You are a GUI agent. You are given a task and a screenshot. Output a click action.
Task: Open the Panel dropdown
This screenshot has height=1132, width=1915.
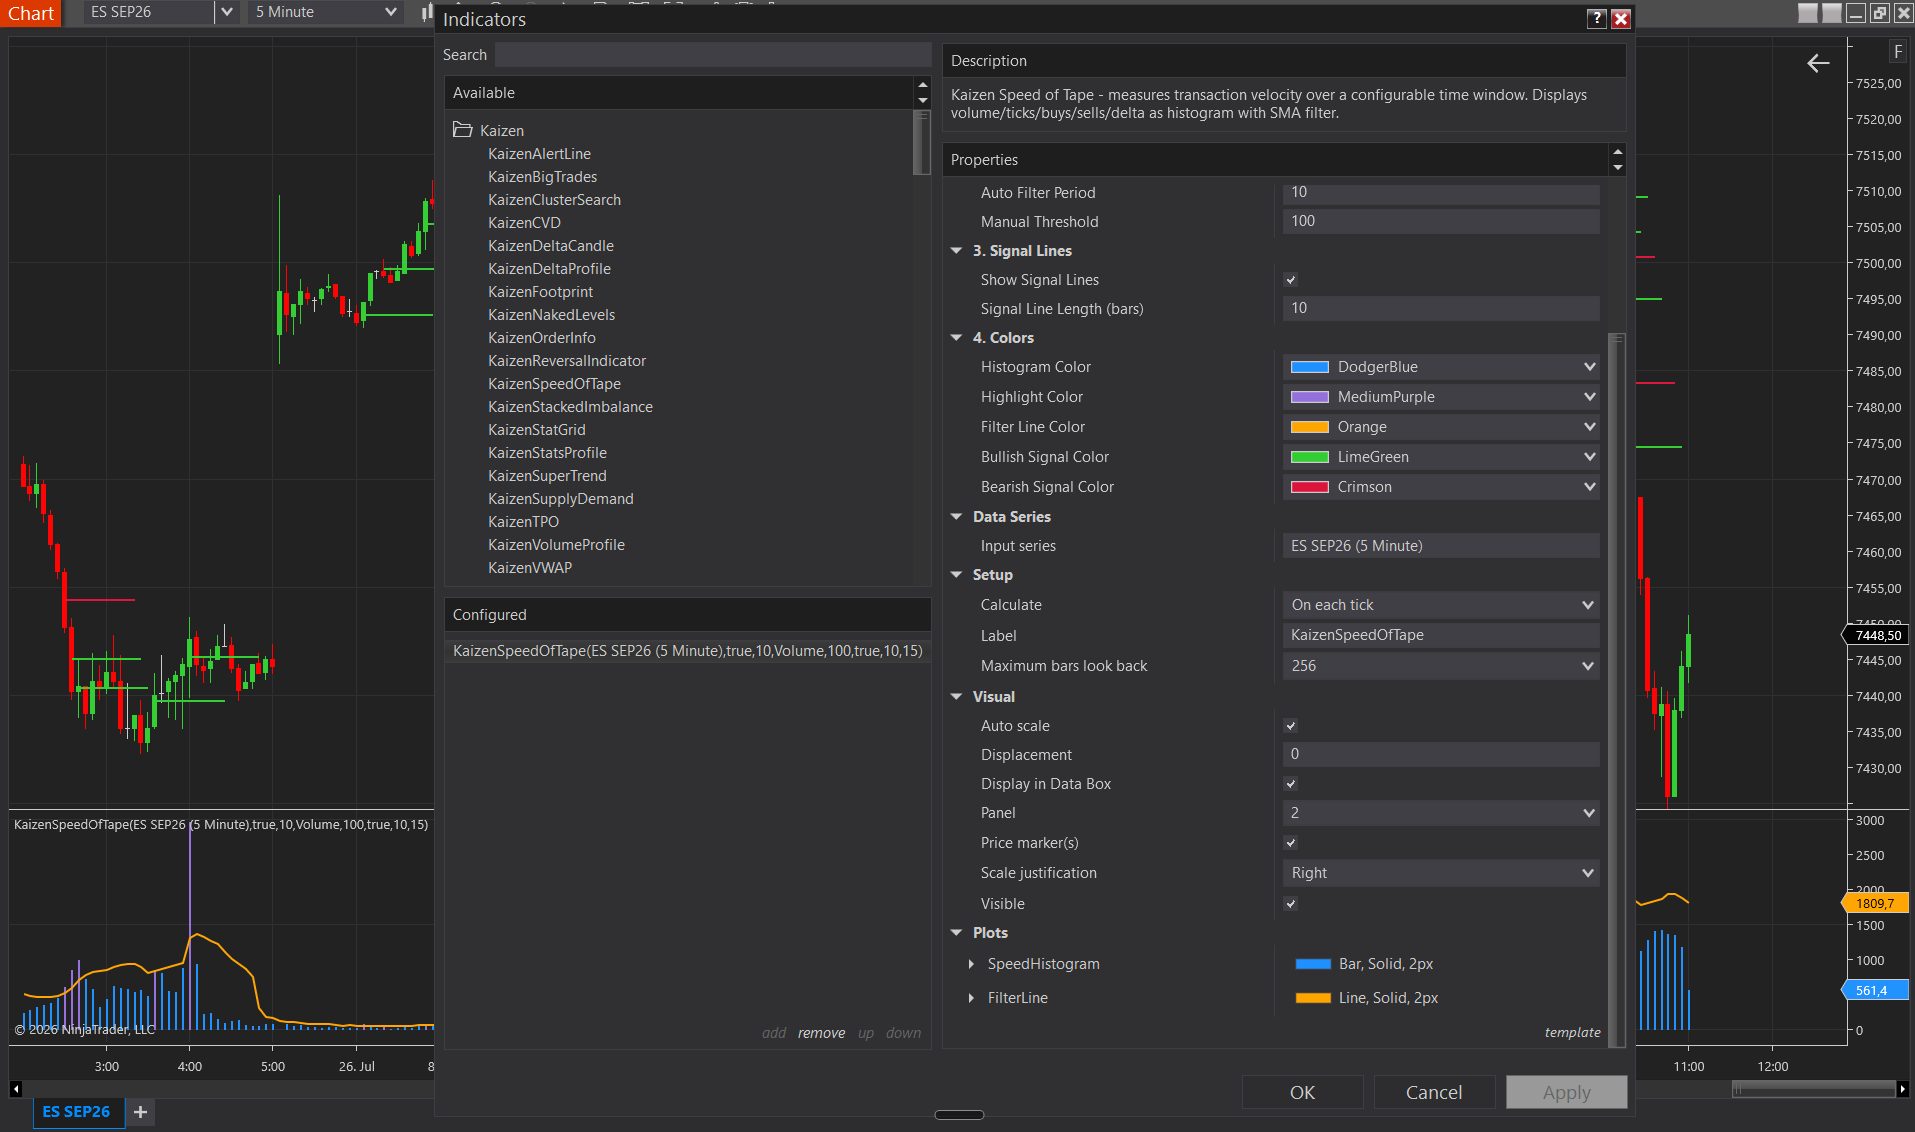[x=1441, y=813]
